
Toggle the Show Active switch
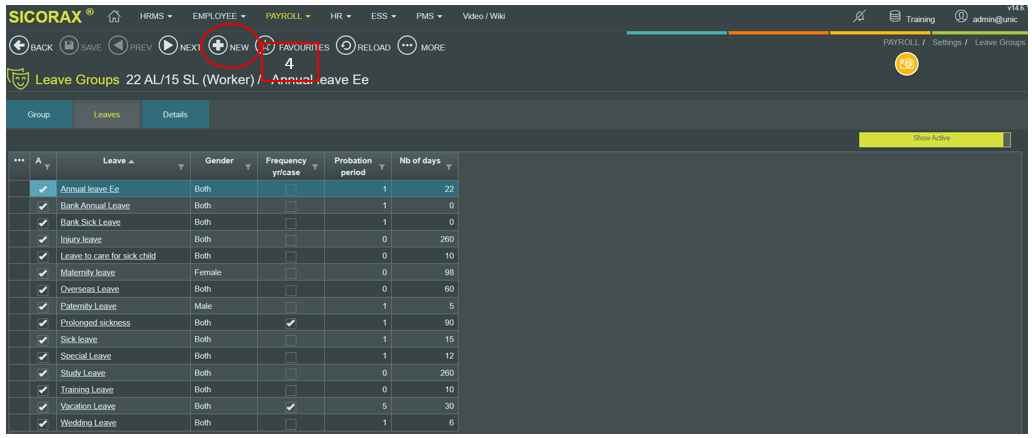click(935, 139)
